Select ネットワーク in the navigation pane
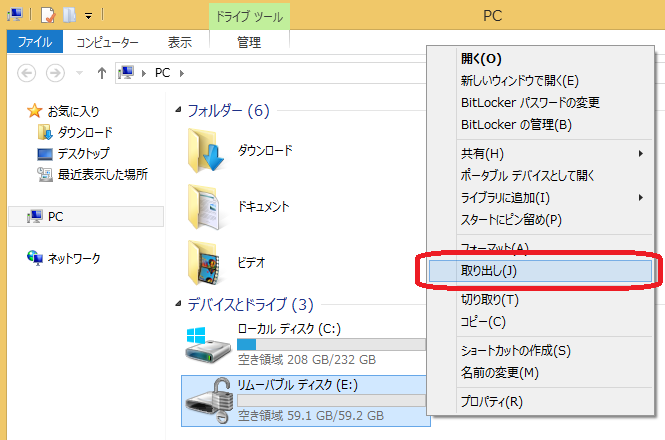The height and width of the screenshot is (440, 665). point(74,258)
